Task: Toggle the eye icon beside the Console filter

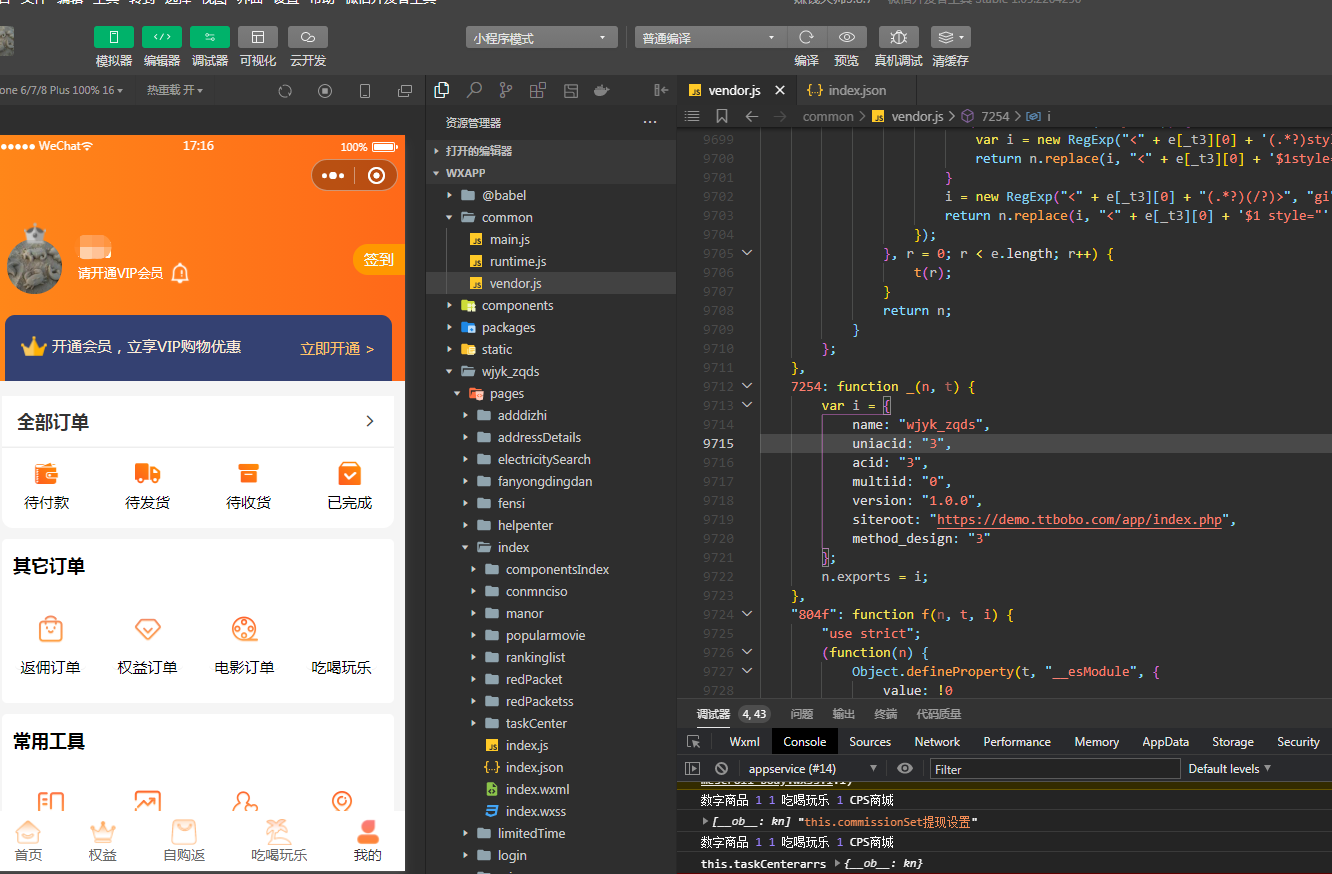Action: click(x=905, y=768)
